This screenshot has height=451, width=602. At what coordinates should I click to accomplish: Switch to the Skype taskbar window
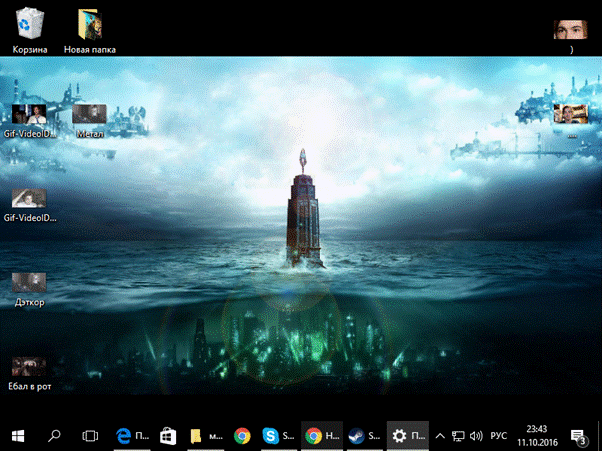coord(277,436)
